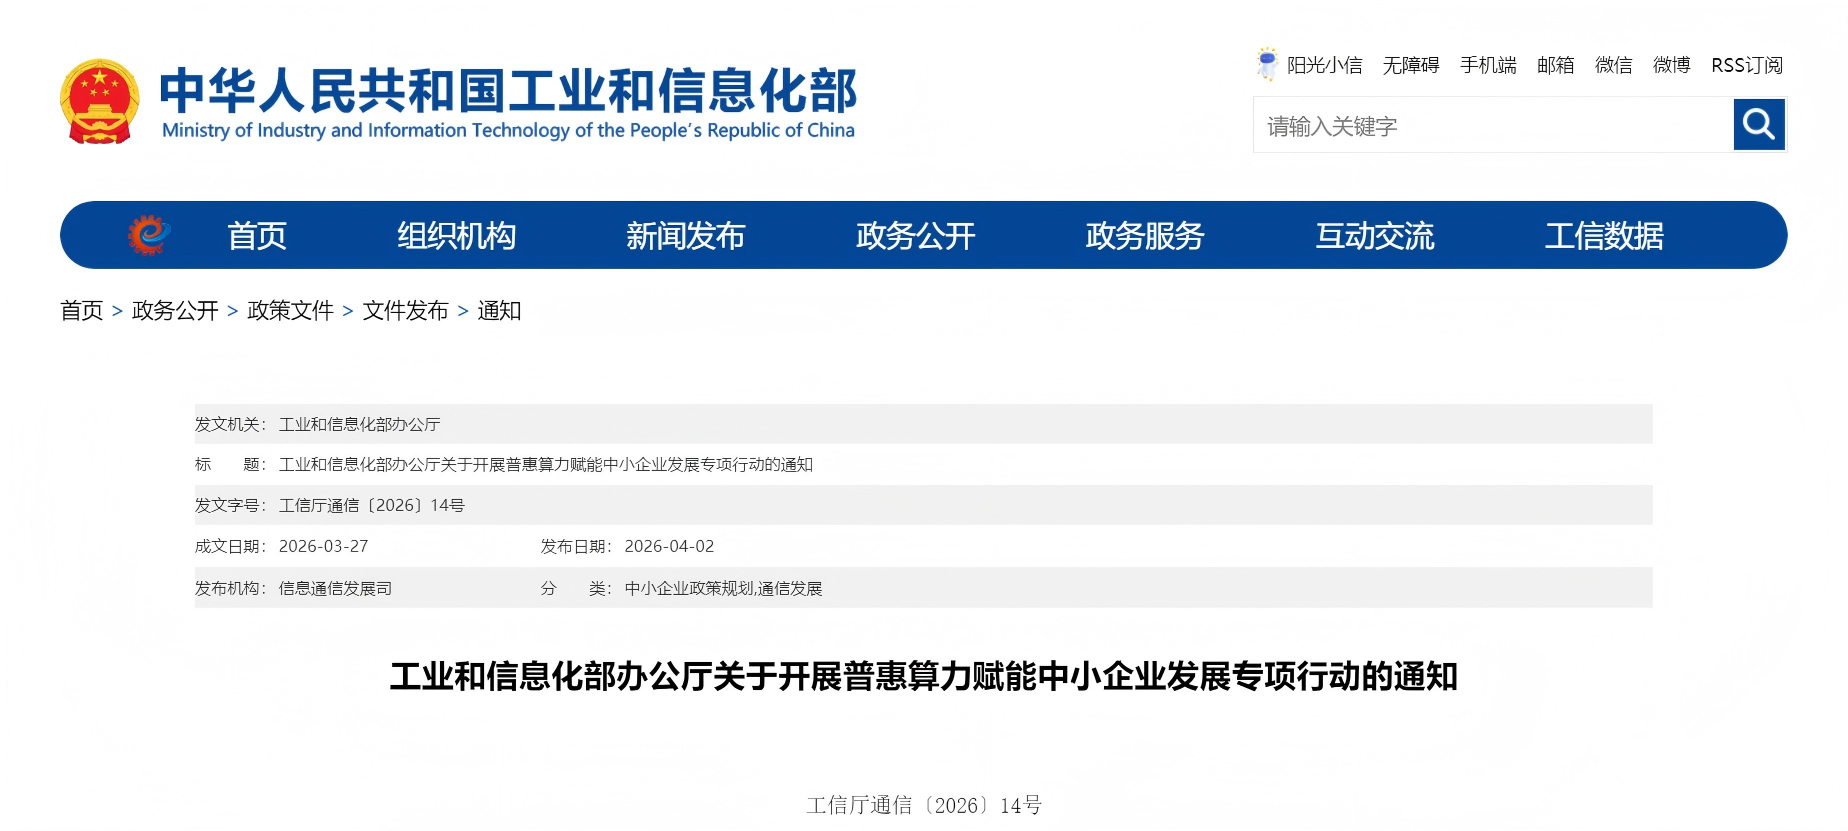Open the 政务公开 navigation menu

(916, 236)
